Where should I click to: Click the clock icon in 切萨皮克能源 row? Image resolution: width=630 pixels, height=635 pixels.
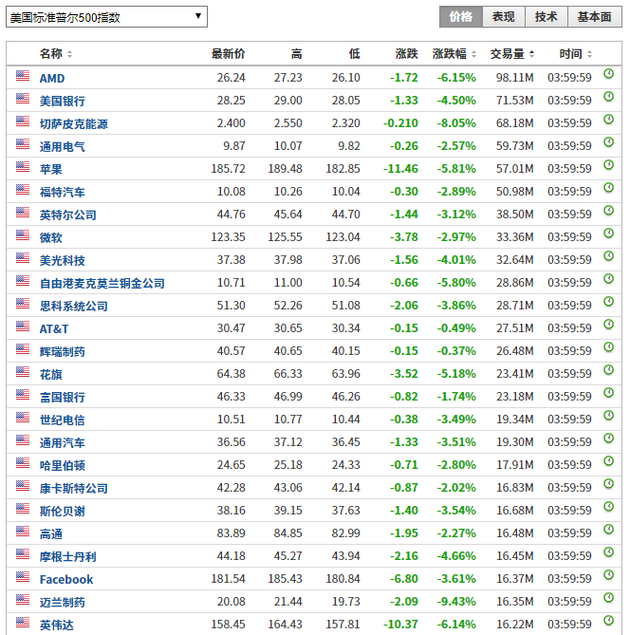[x=609, y=119]
